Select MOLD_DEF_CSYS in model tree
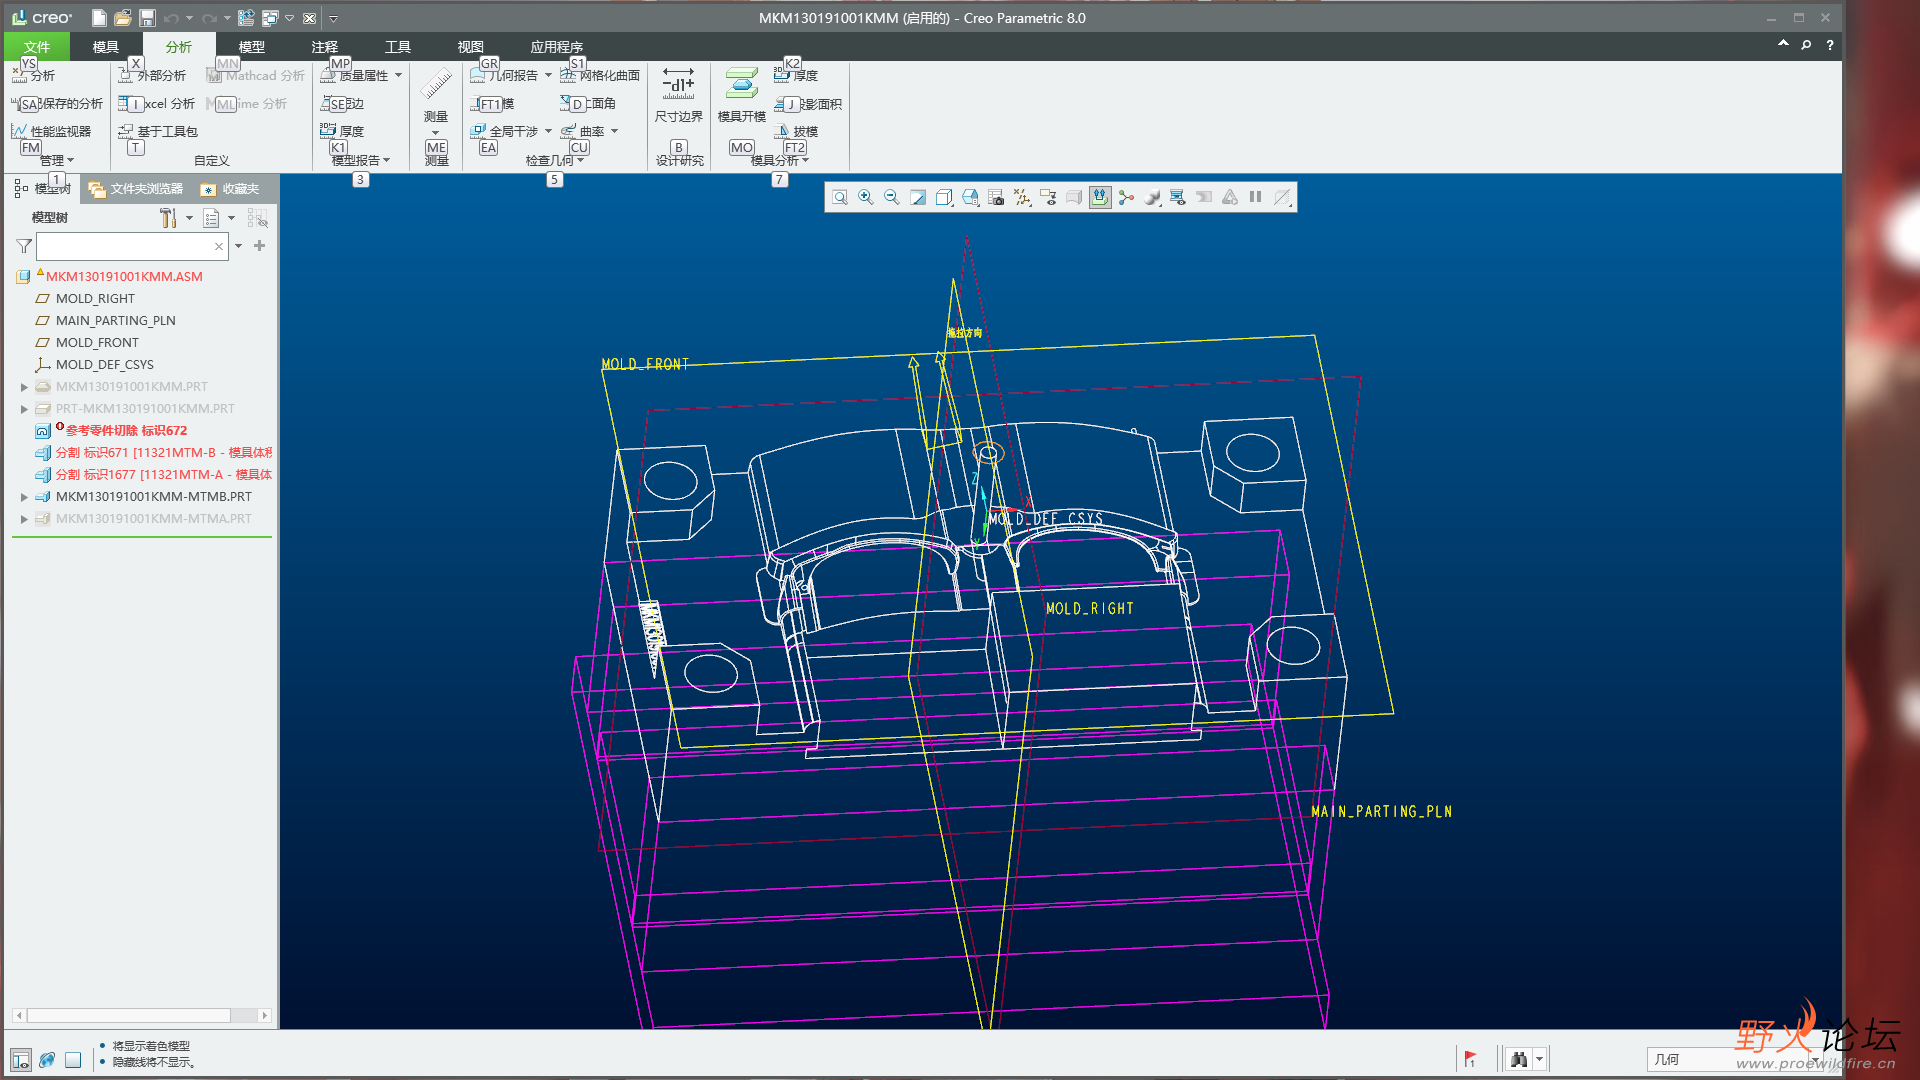The image size is (1920, 1080). pyautogui.click(x=105, y=365)
